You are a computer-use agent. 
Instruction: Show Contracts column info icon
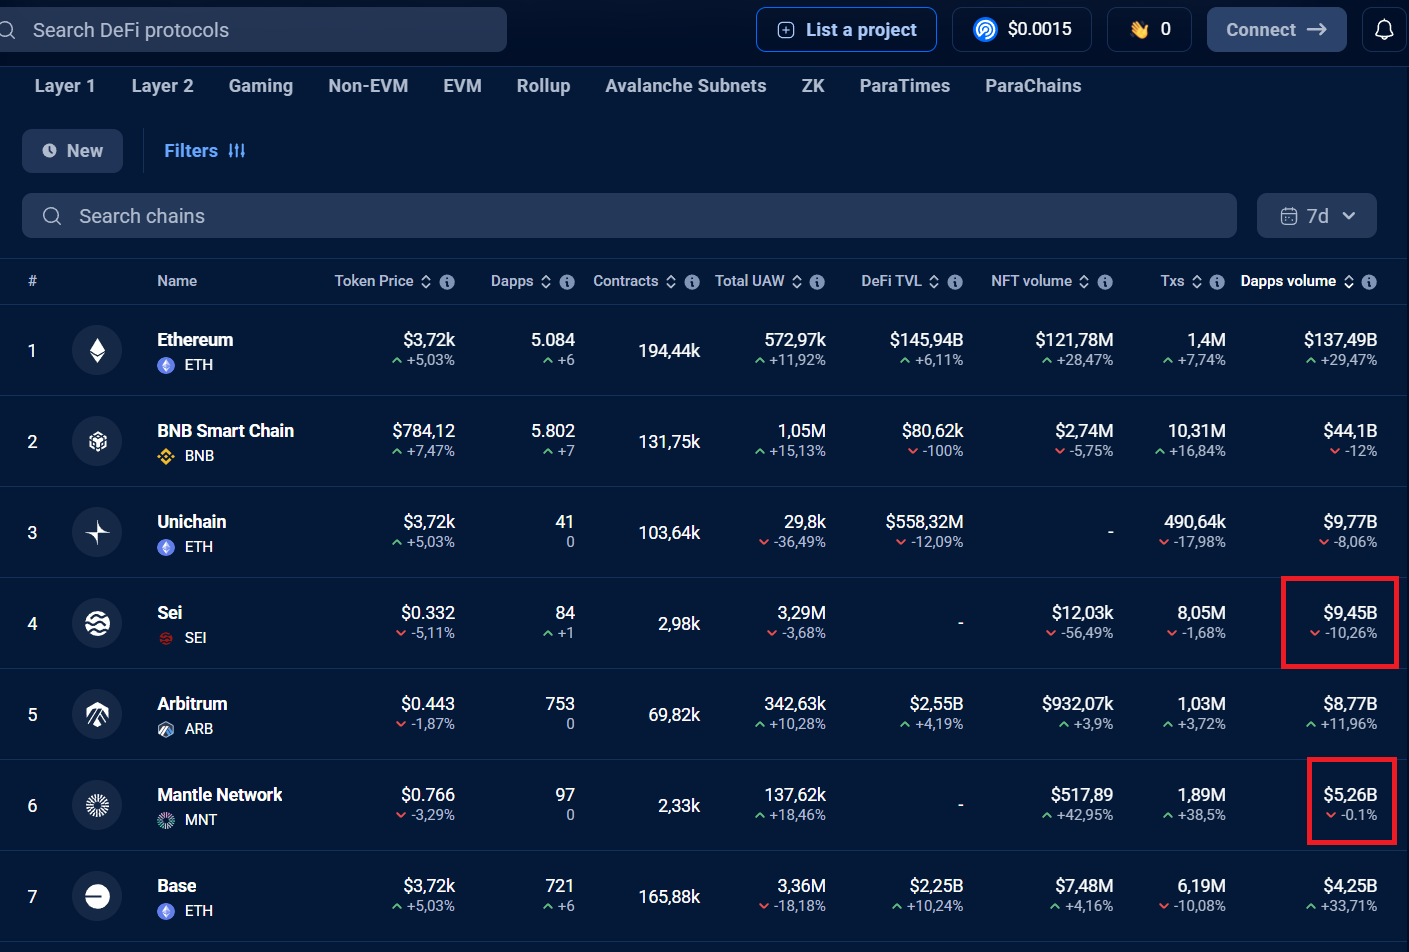(x=692, y=282)
